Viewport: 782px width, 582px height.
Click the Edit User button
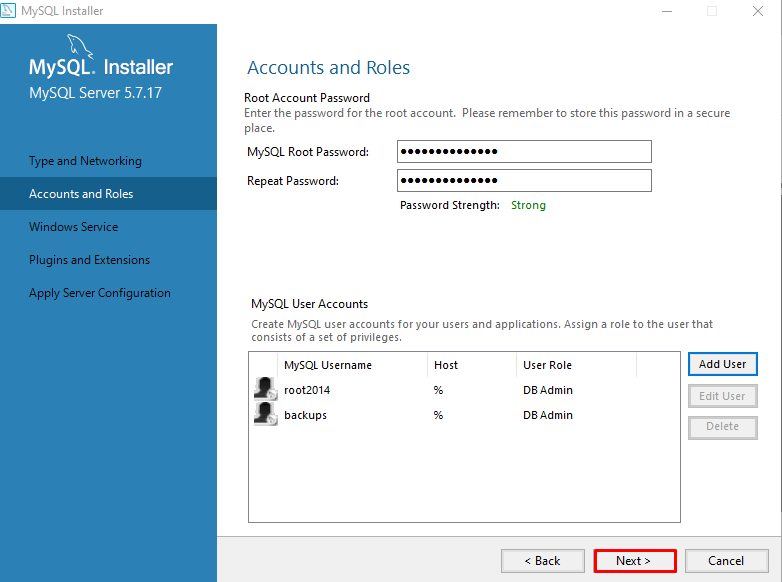723,396
